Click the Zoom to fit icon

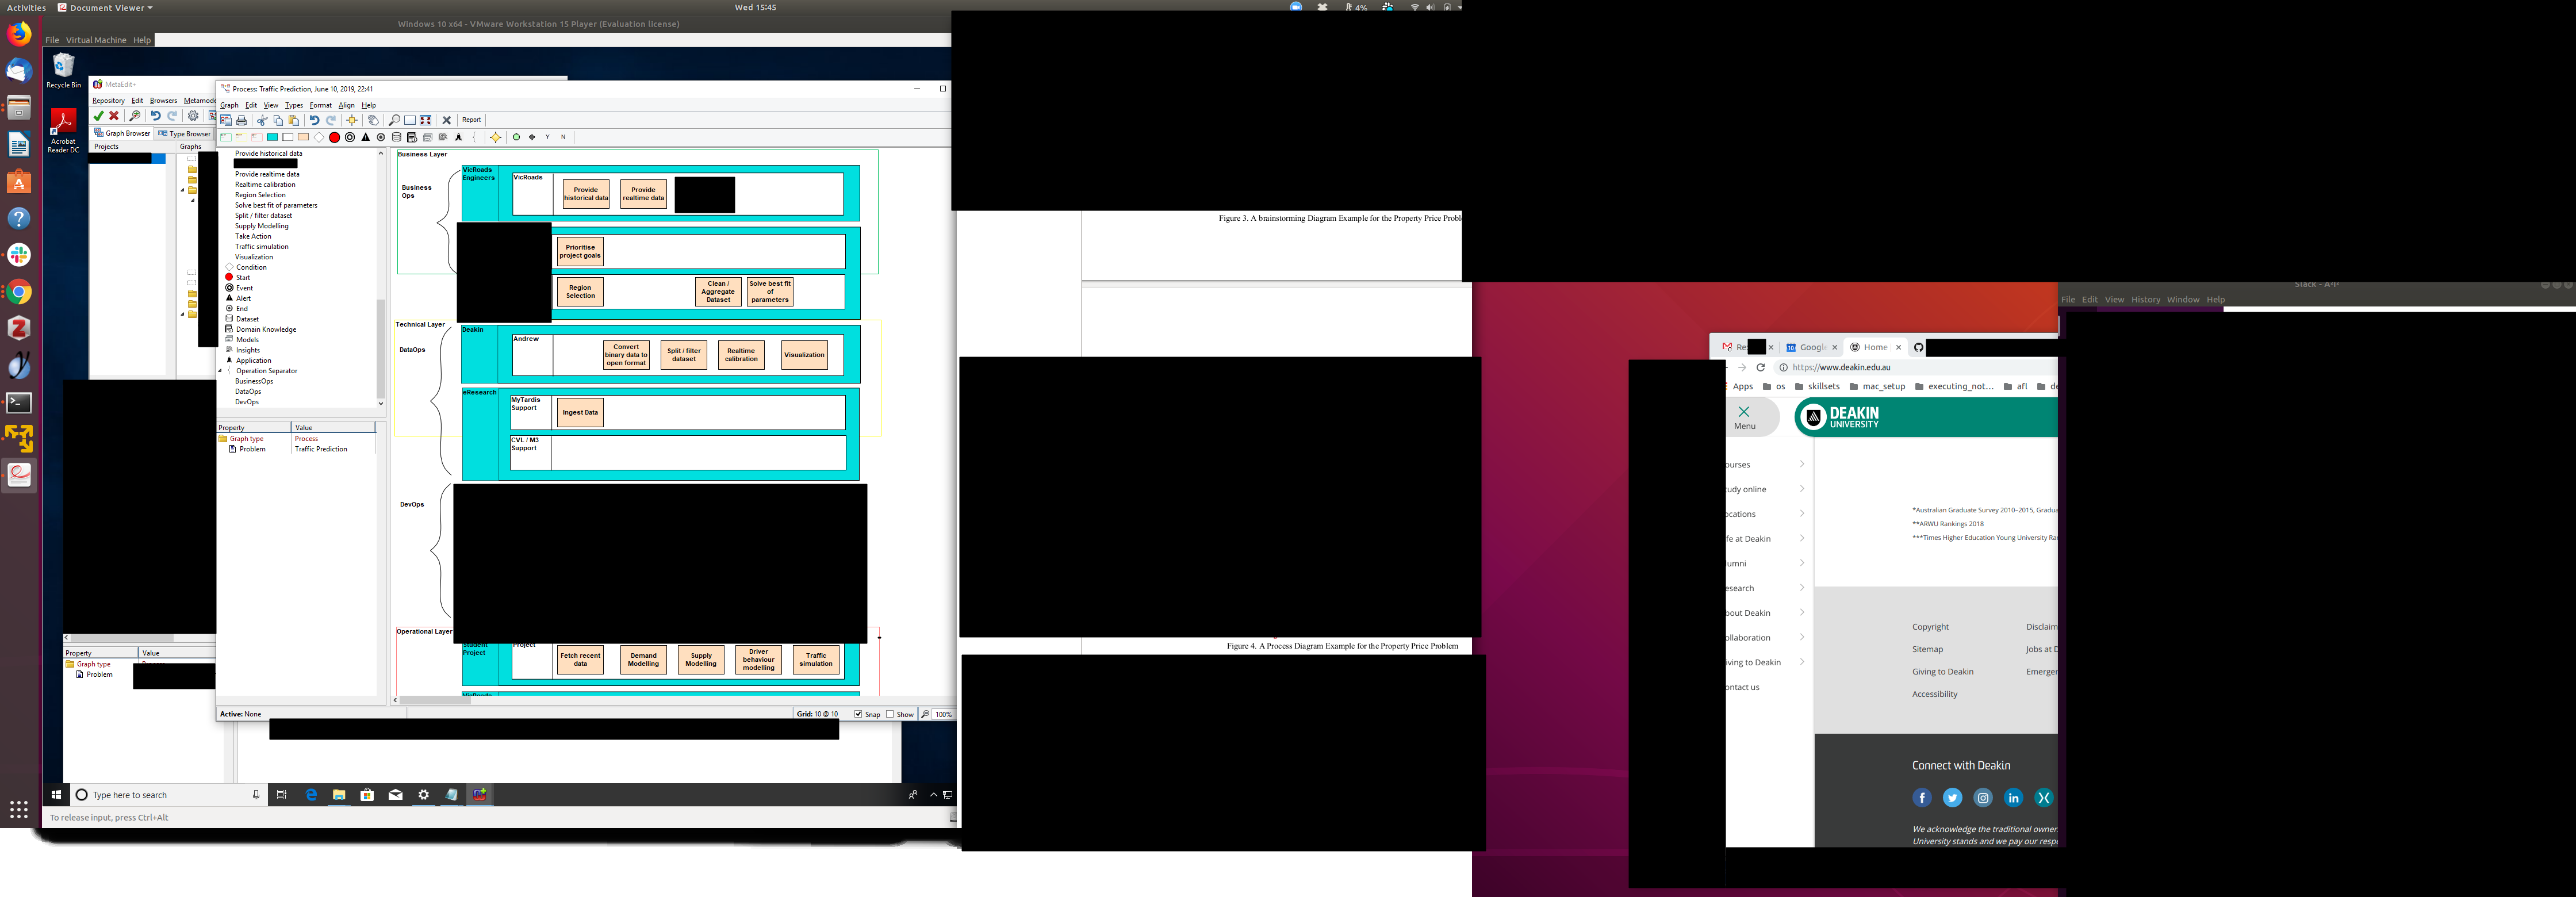[x=426, y=120]
